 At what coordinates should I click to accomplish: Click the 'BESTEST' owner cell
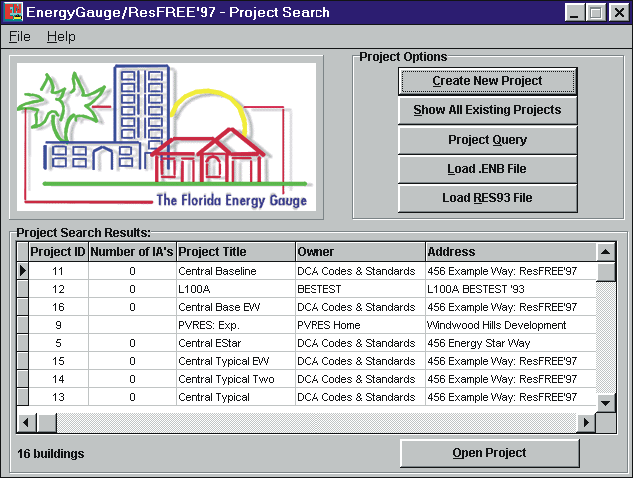click(x=360, y=289)
